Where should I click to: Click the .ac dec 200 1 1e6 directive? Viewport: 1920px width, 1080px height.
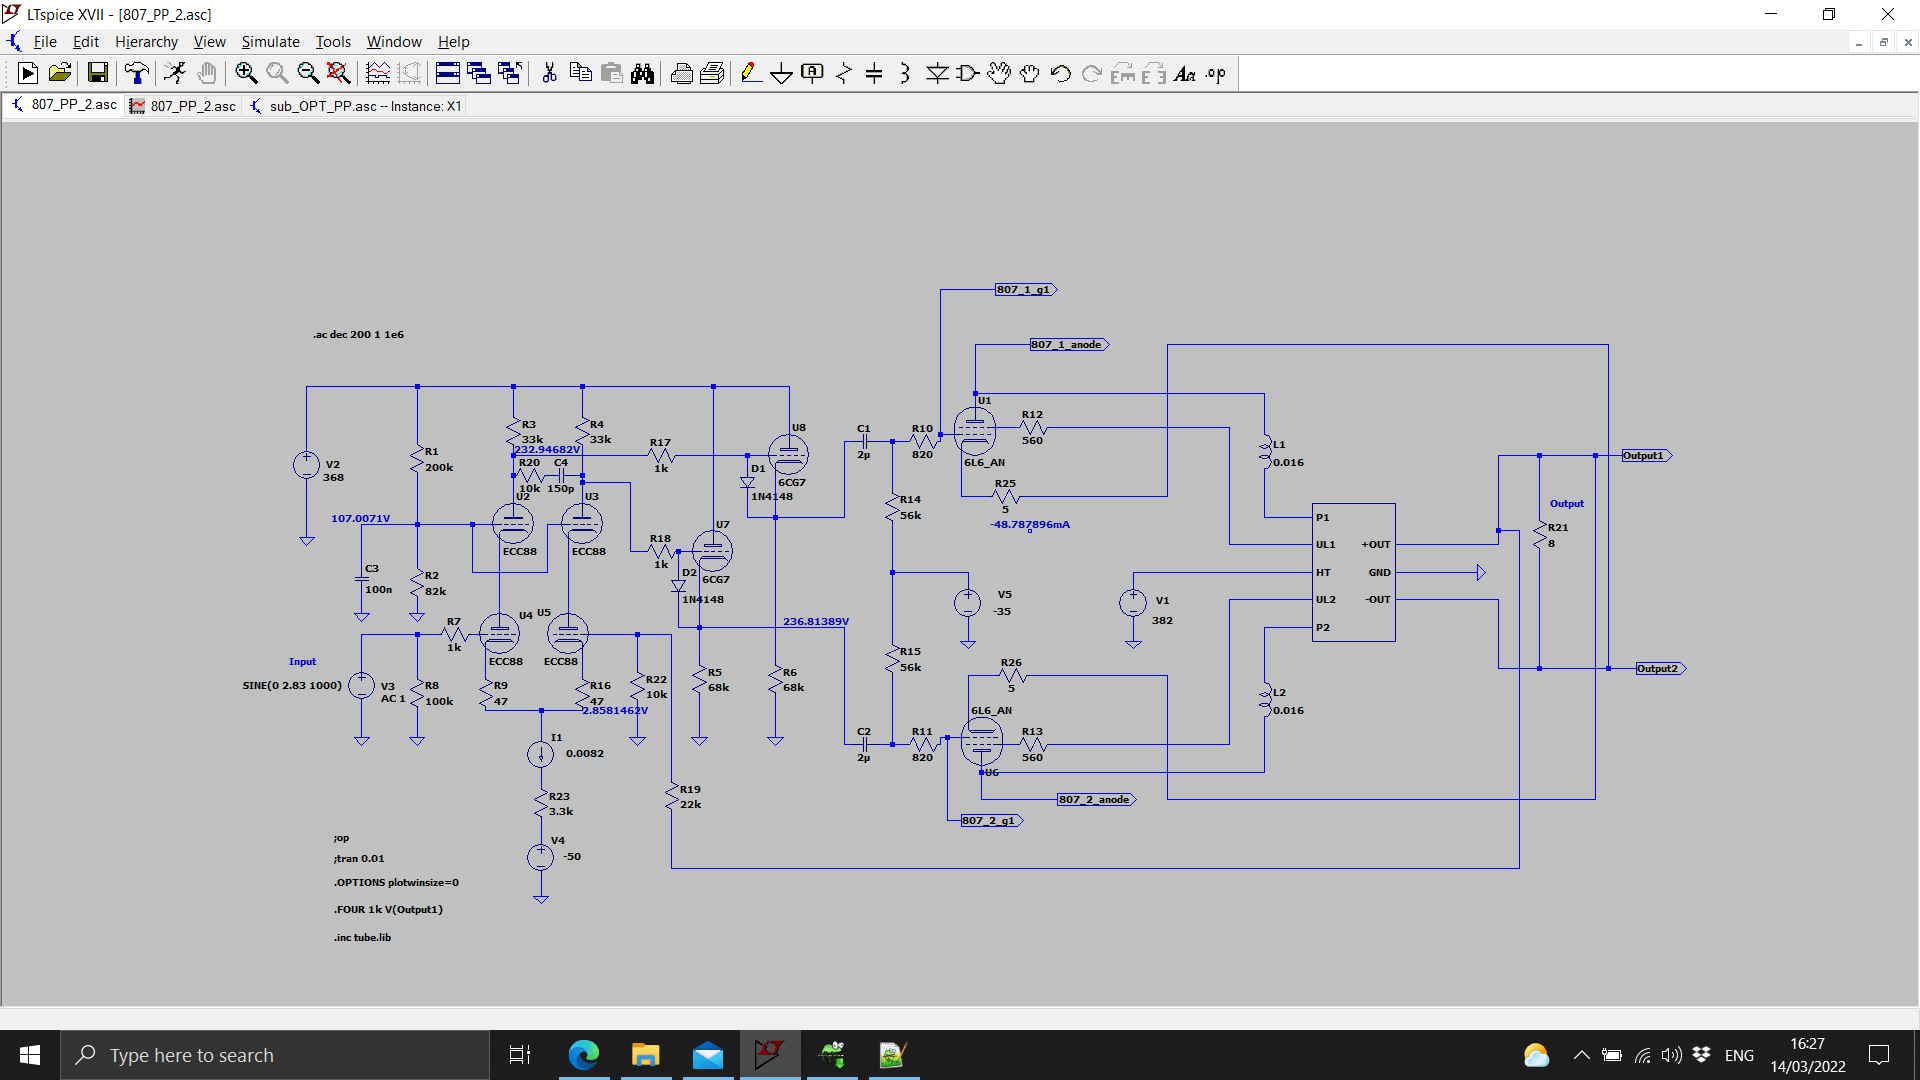pos(358,335)
